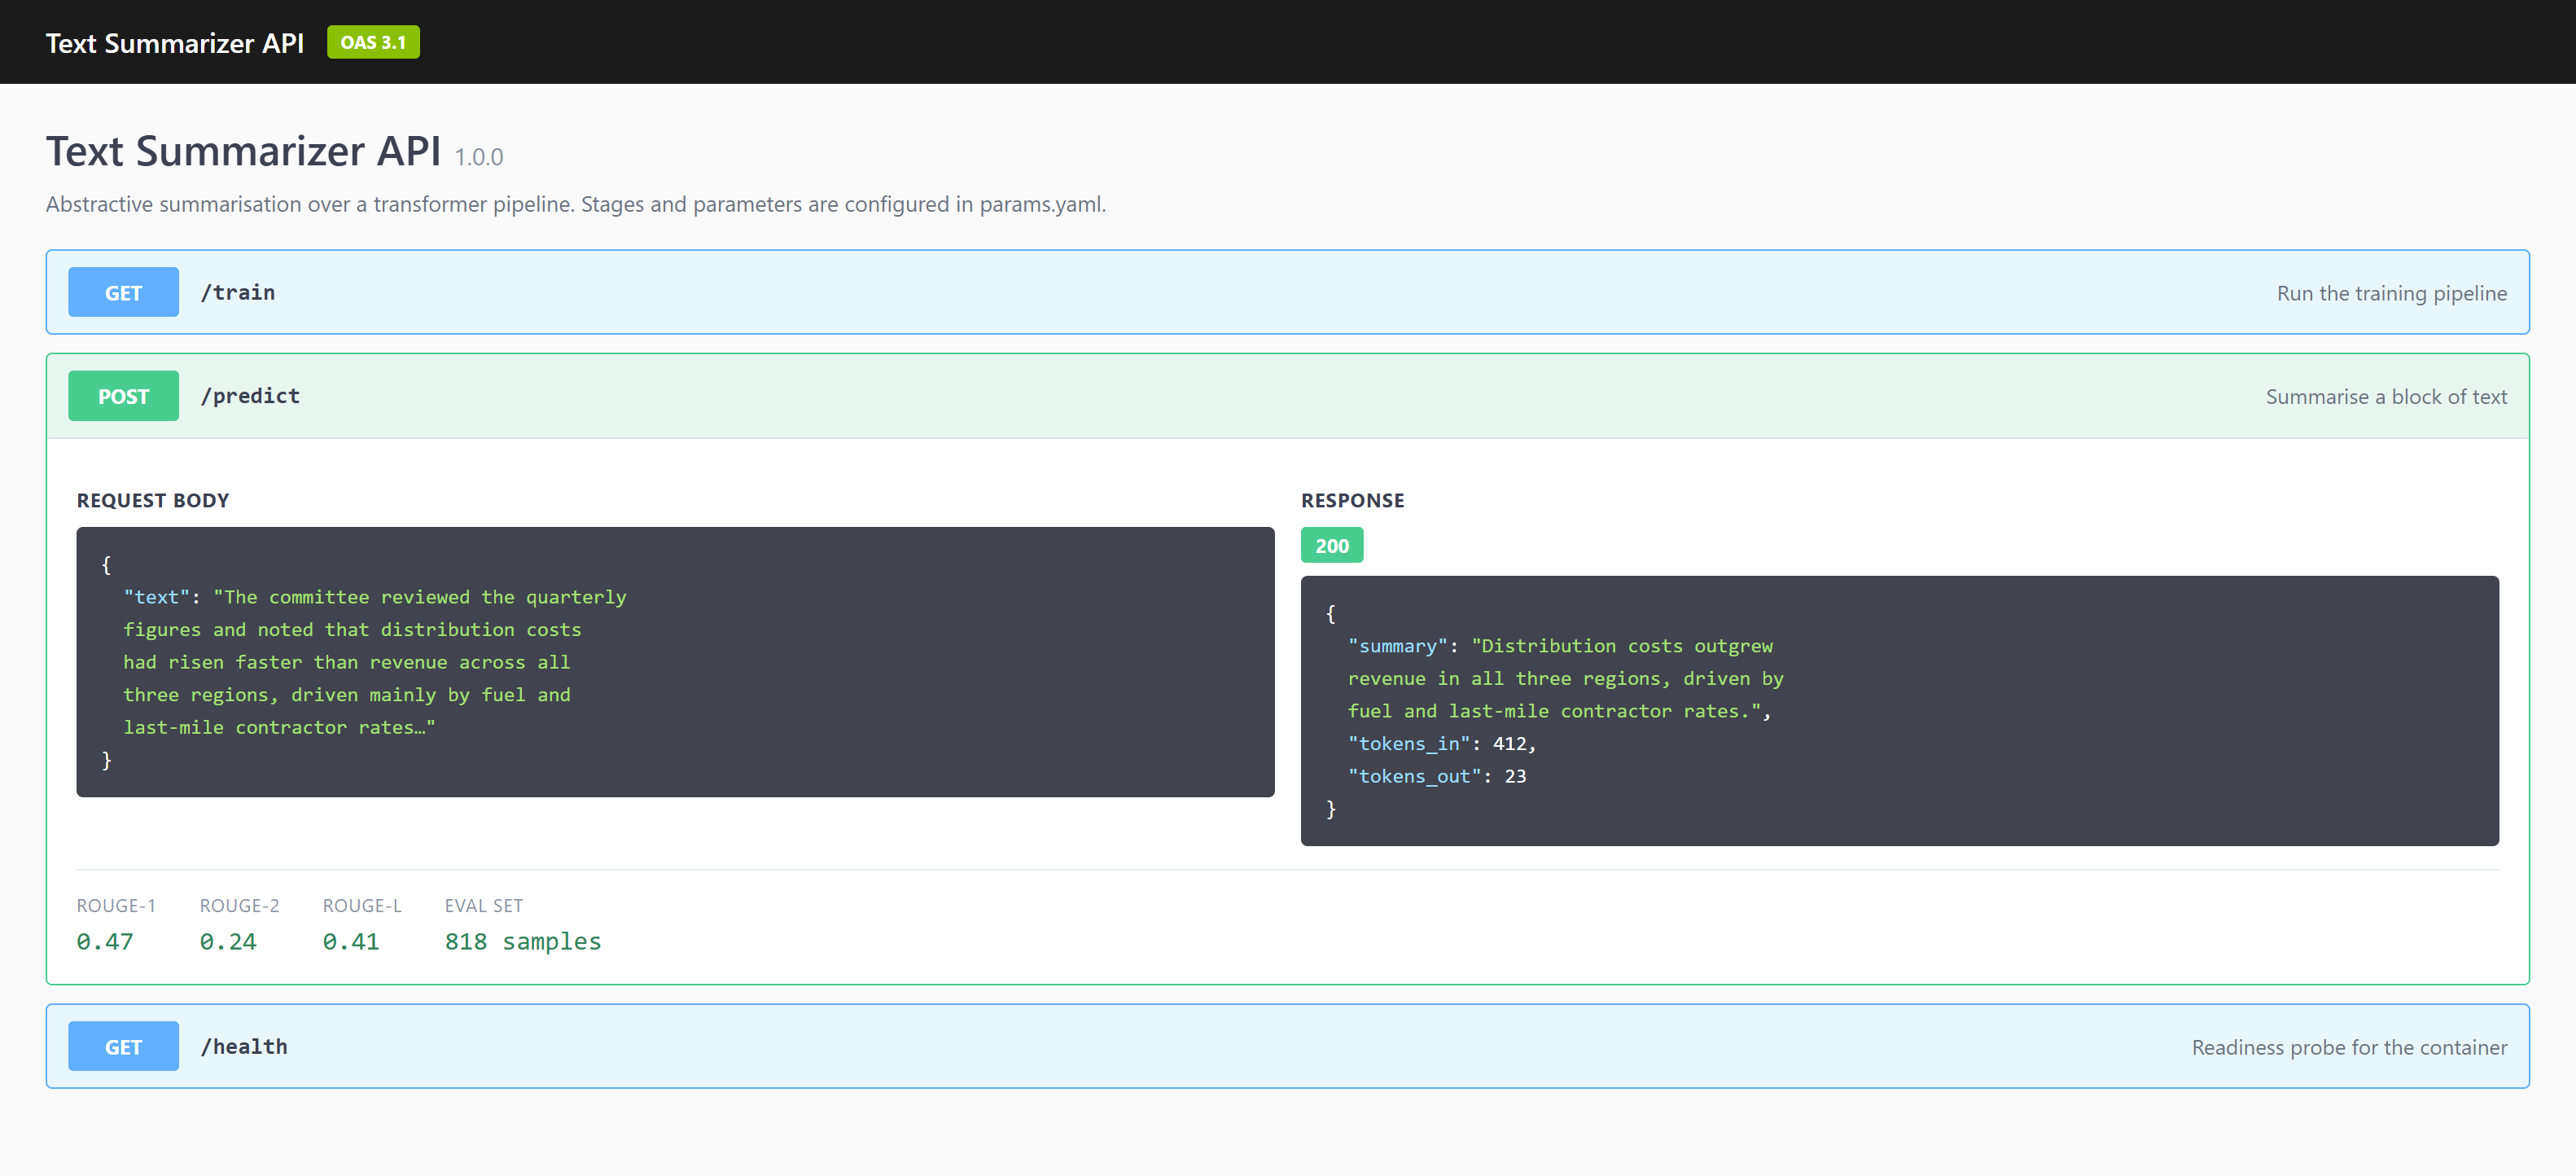Viewport: 2576px width, 1176px height.
Task: Click the ROUGE-1 label
Action: pyautogui.click(x=116, y=905)
